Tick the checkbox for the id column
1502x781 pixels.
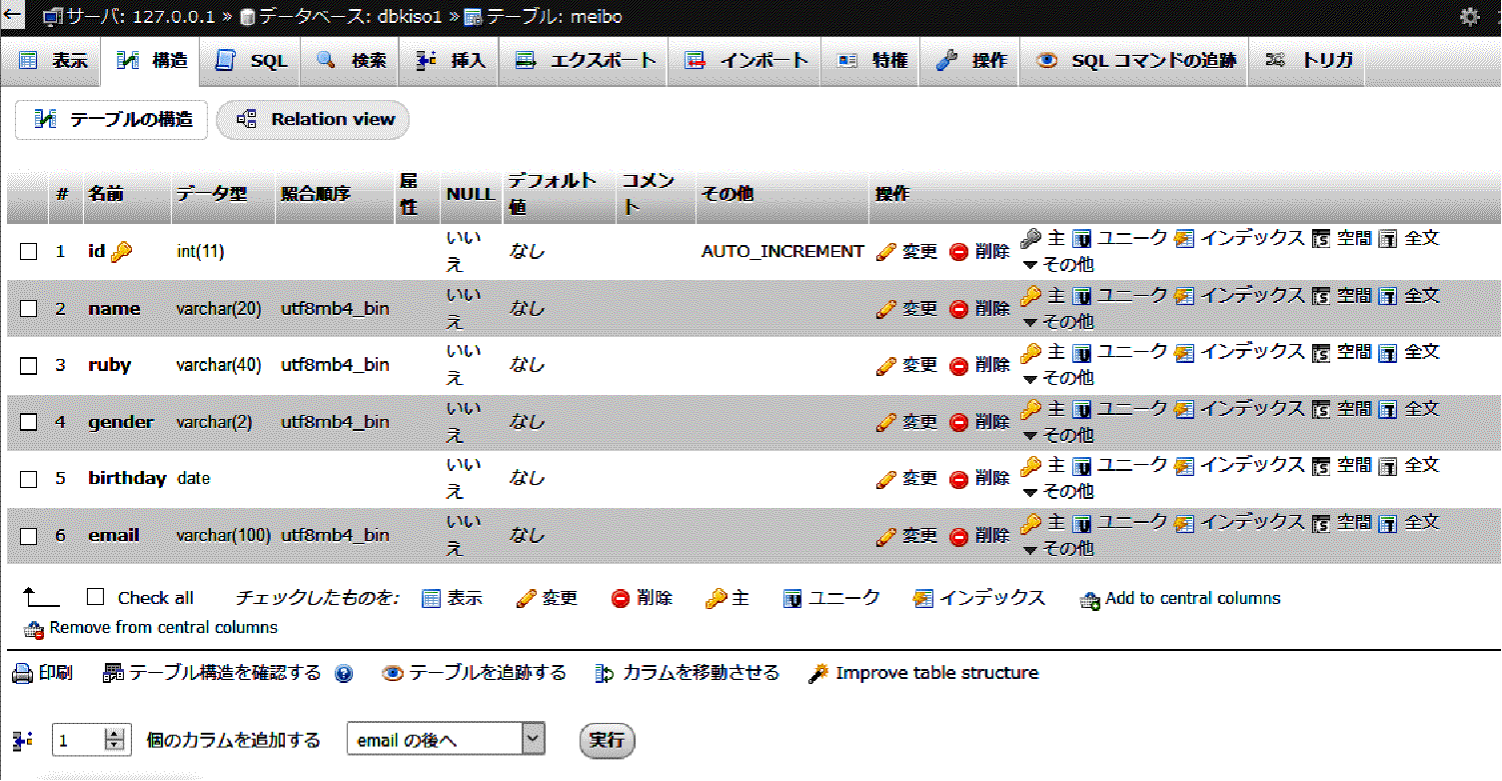pyautogui.click(x=29, y=252)
